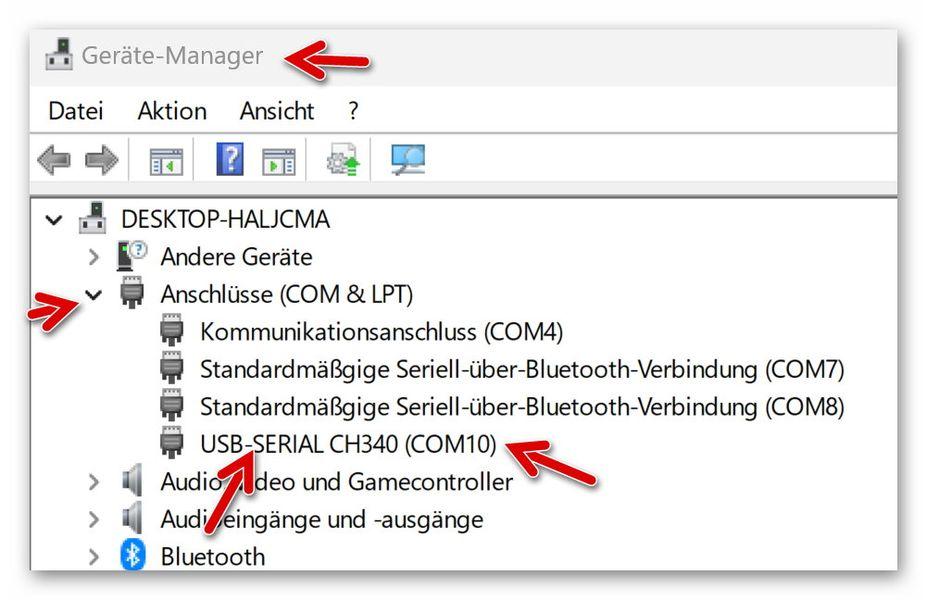This screenshot has height=600, width=927.
Task: Click the Bluetooth category icon
Action: point(132,556)
